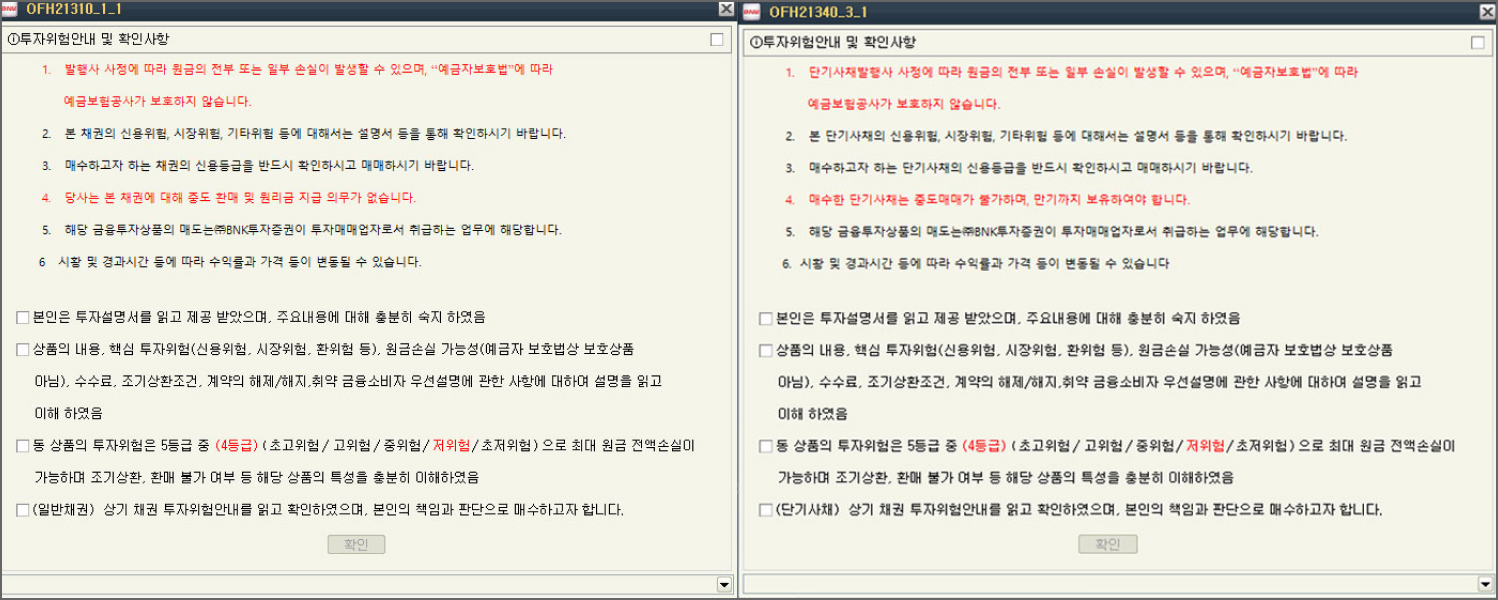Click red item 4 당사는 본 채권에 대해 text
This screenshot has width=1498, height=600.
coord(240,197)
